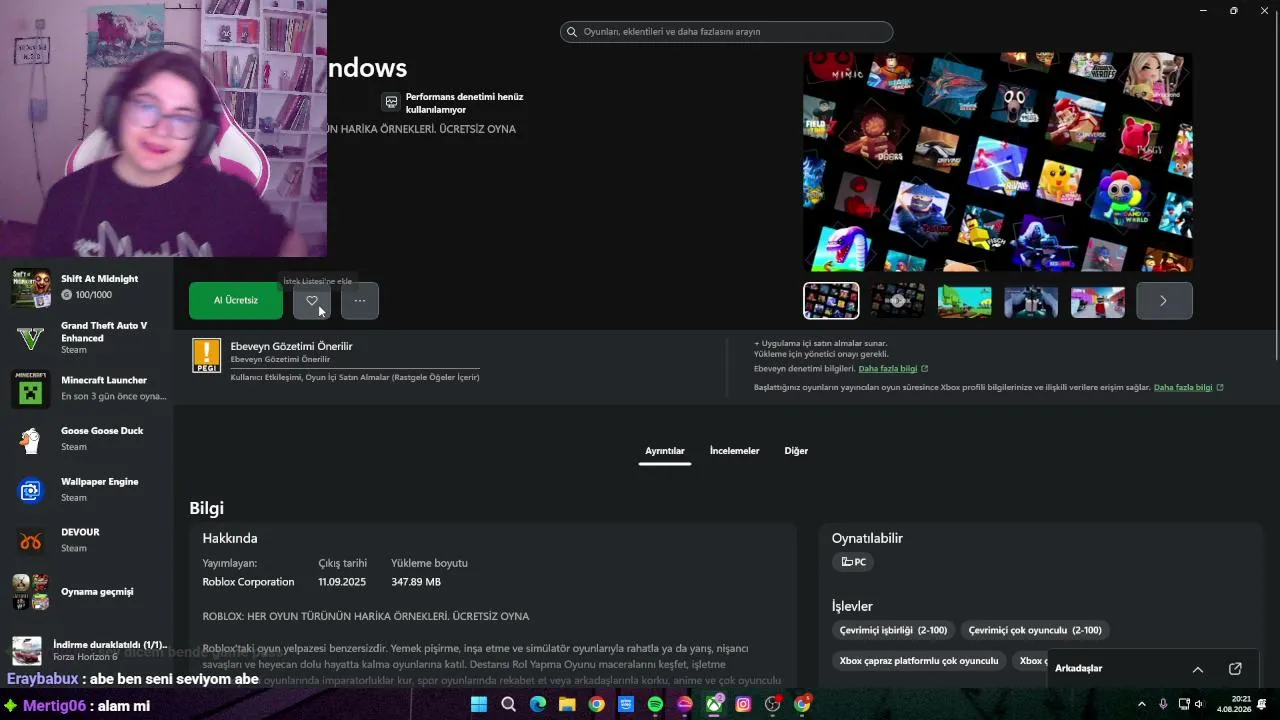Open Ebeveyn denetimi Daha fazla bilgi link
Screen dimensions: 1280x720
point(893,369)
